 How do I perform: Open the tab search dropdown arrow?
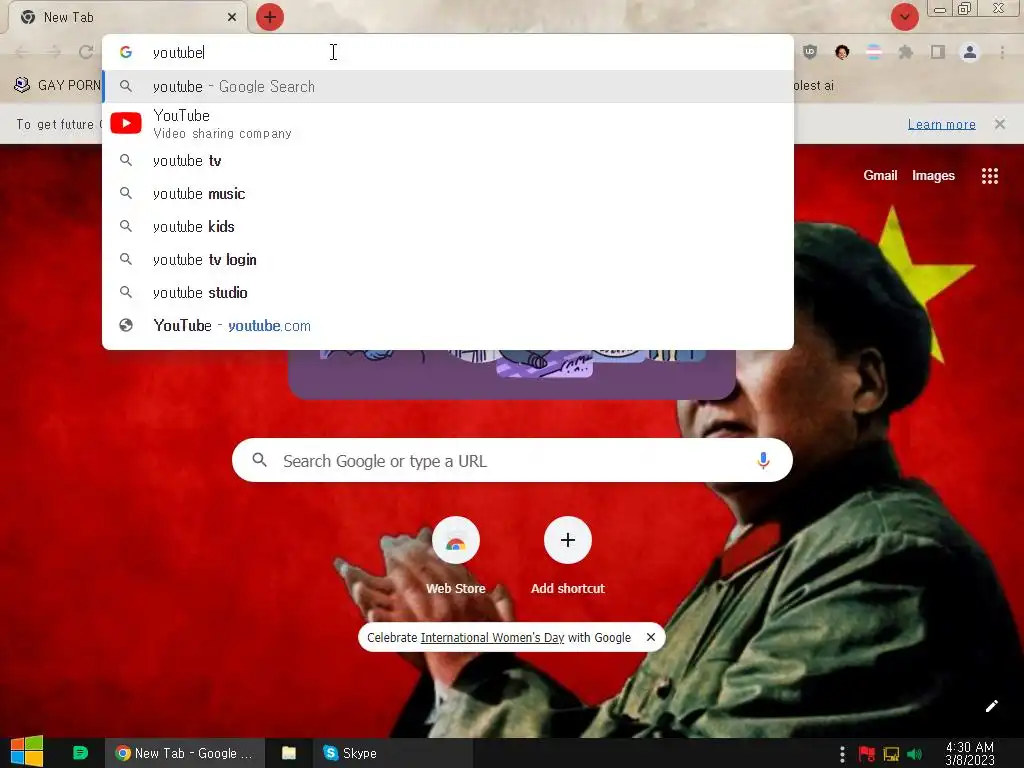[x=904, y=17]
